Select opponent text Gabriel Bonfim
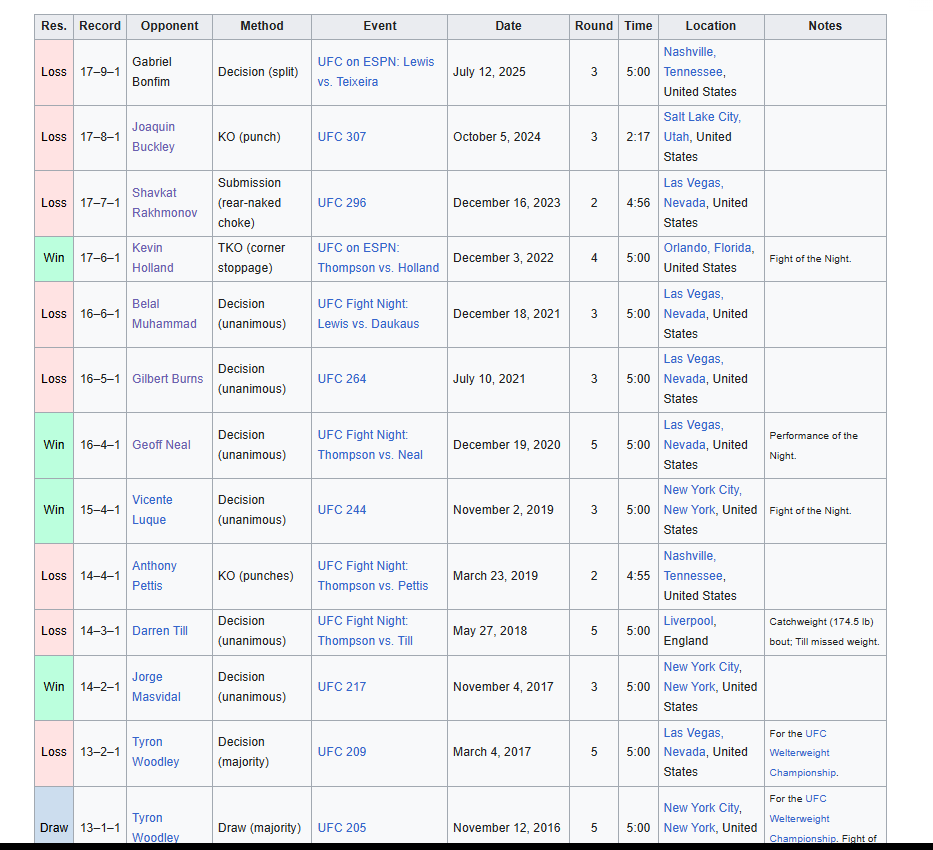The width and height of the screenshot is (933, 850). pyautogui.click(x=152, y=72)
